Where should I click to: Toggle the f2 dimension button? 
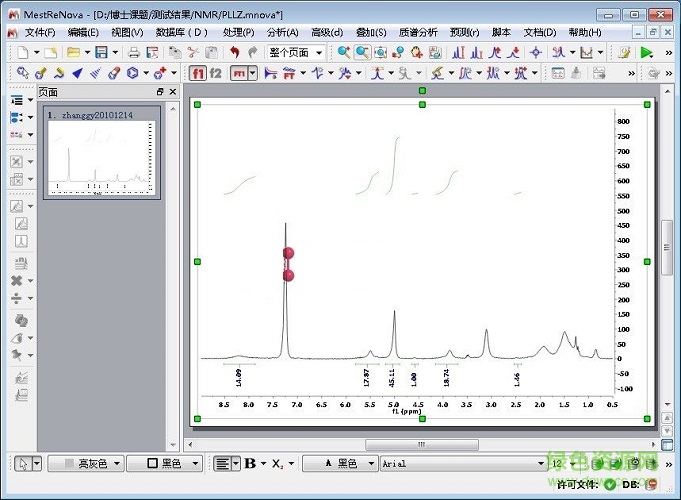tap(215, 73)
